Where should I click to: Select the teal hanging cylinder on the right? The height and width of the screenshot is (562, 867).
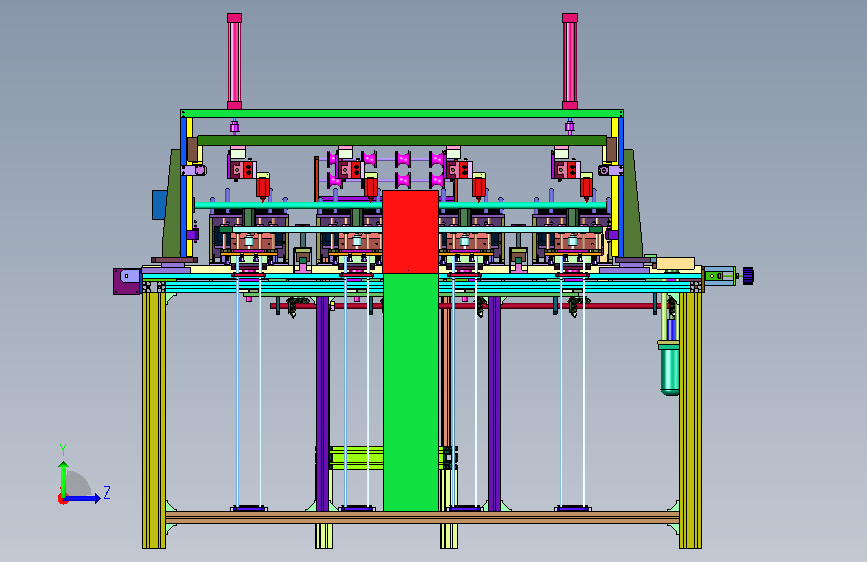670,370
